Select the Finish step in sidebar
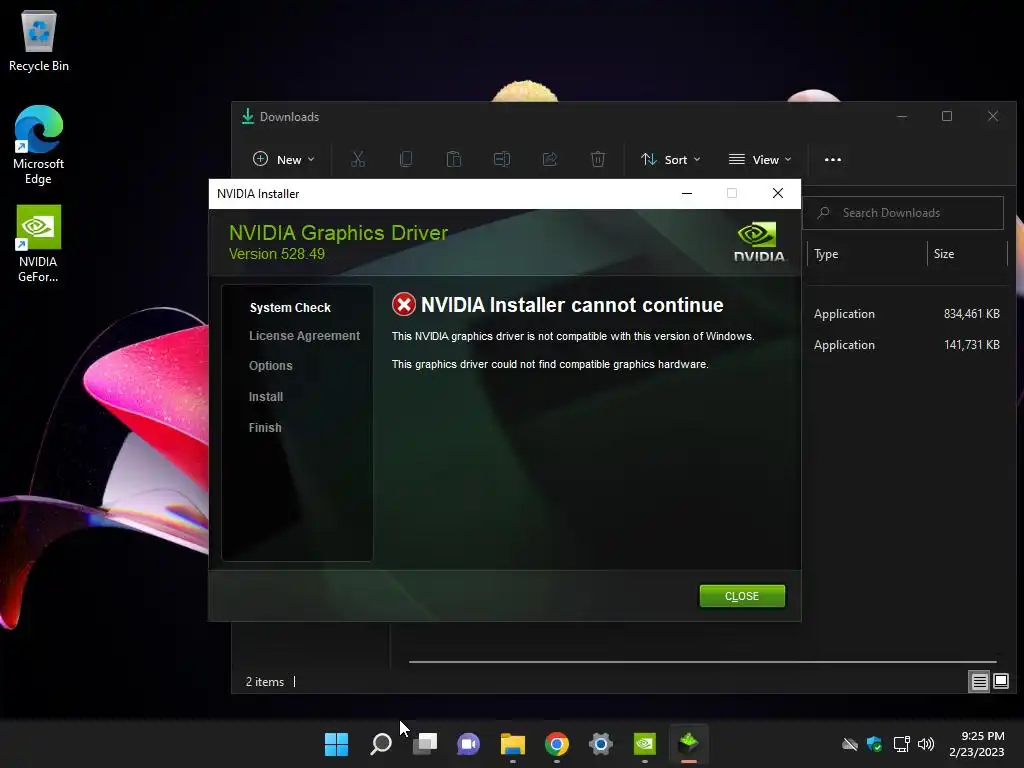1024x768 pixels. [265, 428]
